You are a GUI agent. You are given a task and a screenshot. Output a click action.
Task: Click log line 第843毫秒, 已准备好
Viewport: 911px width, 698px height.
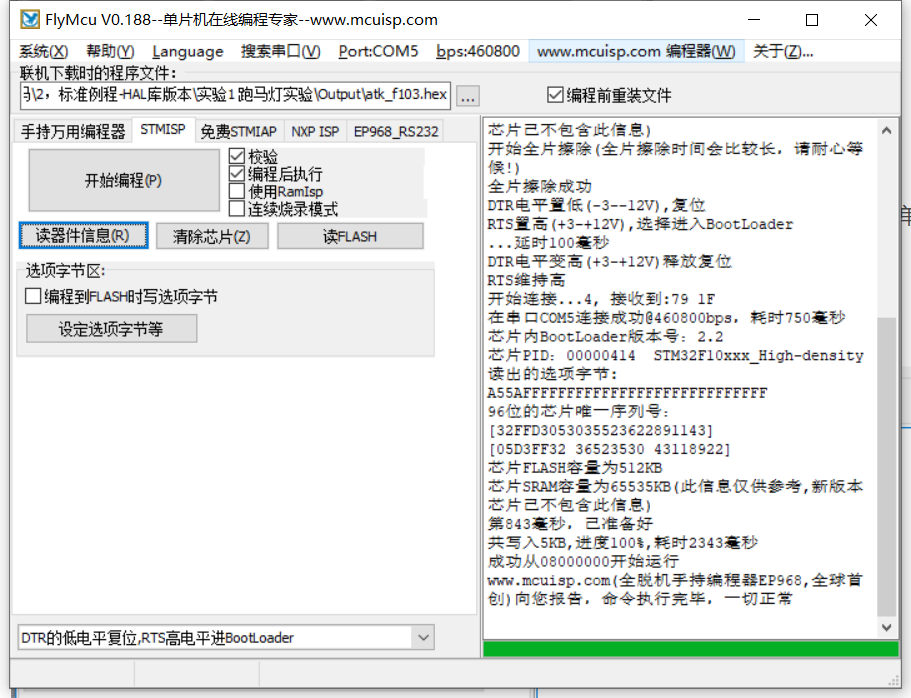tap(570, 524)
